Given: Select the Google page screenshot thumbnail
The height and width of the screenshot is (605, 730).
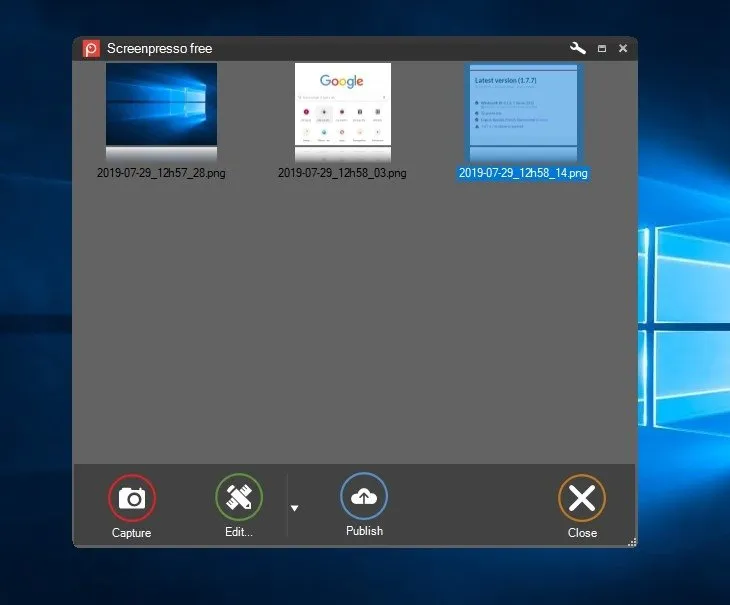Looking at the screenshot, I should (342, 112).
